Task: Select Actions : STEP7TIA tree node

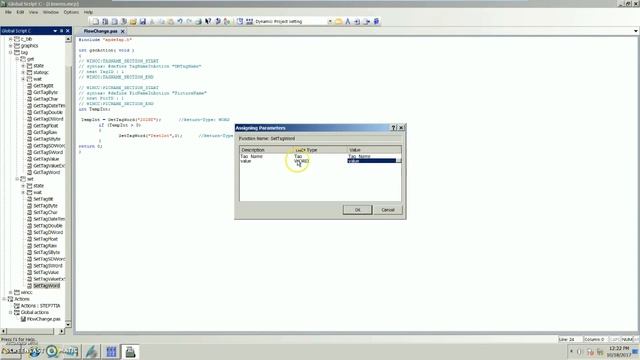Action: [40, 306]
